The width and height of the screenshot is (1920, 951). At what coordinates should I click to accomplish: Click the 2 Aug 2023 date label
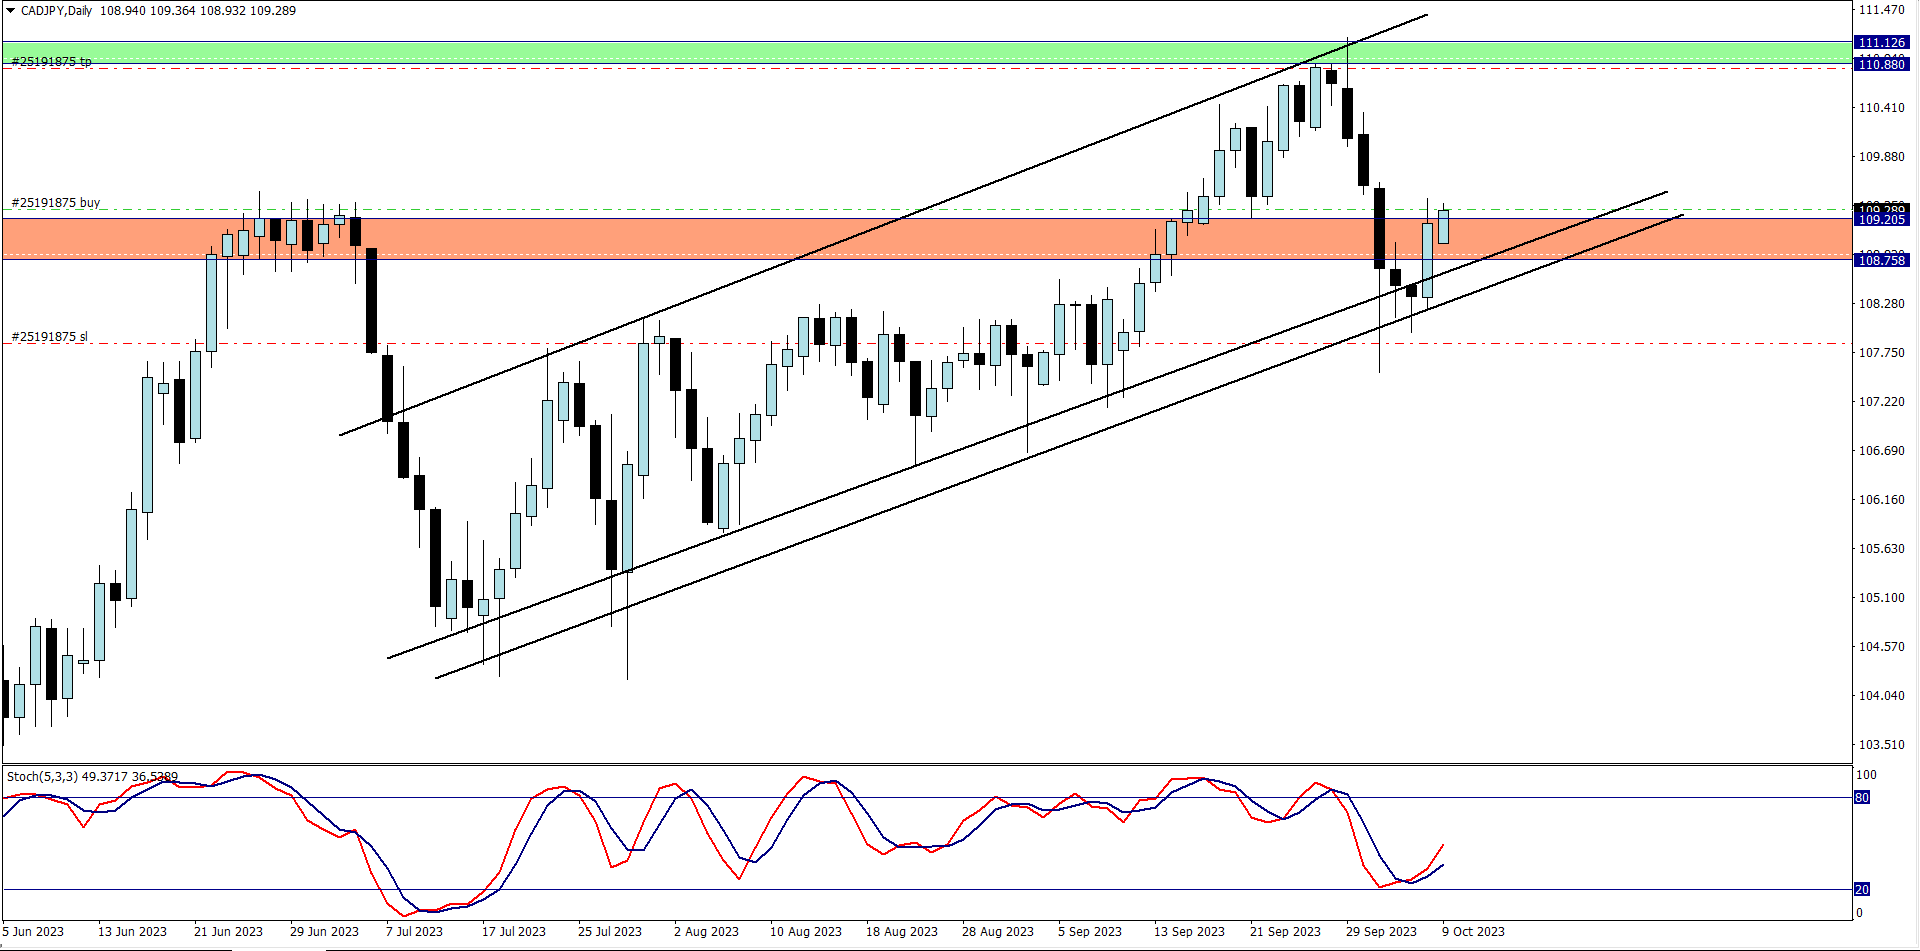tap(706, 932)
